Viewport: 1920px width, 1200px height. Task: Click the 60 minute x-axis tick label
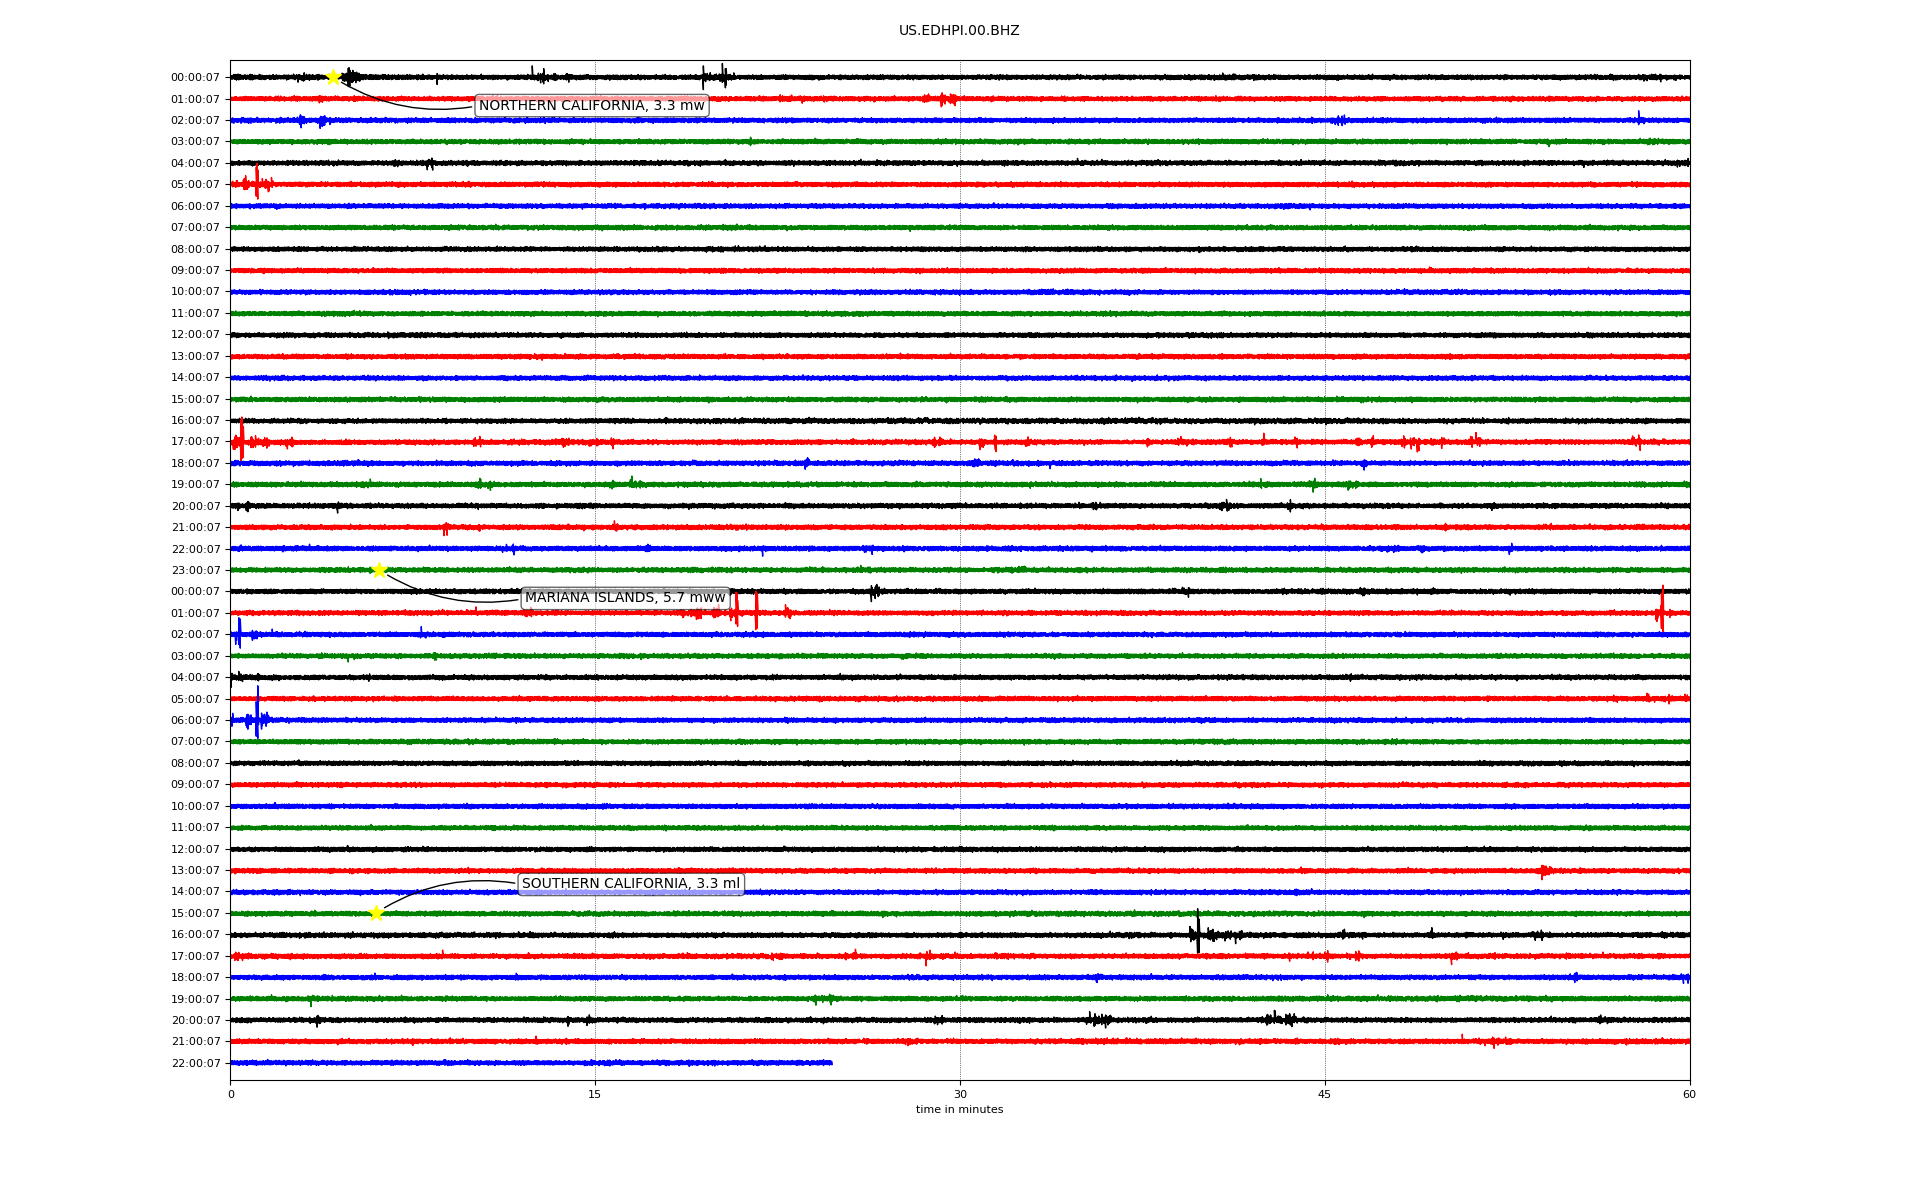[x=1689, y=1094]
